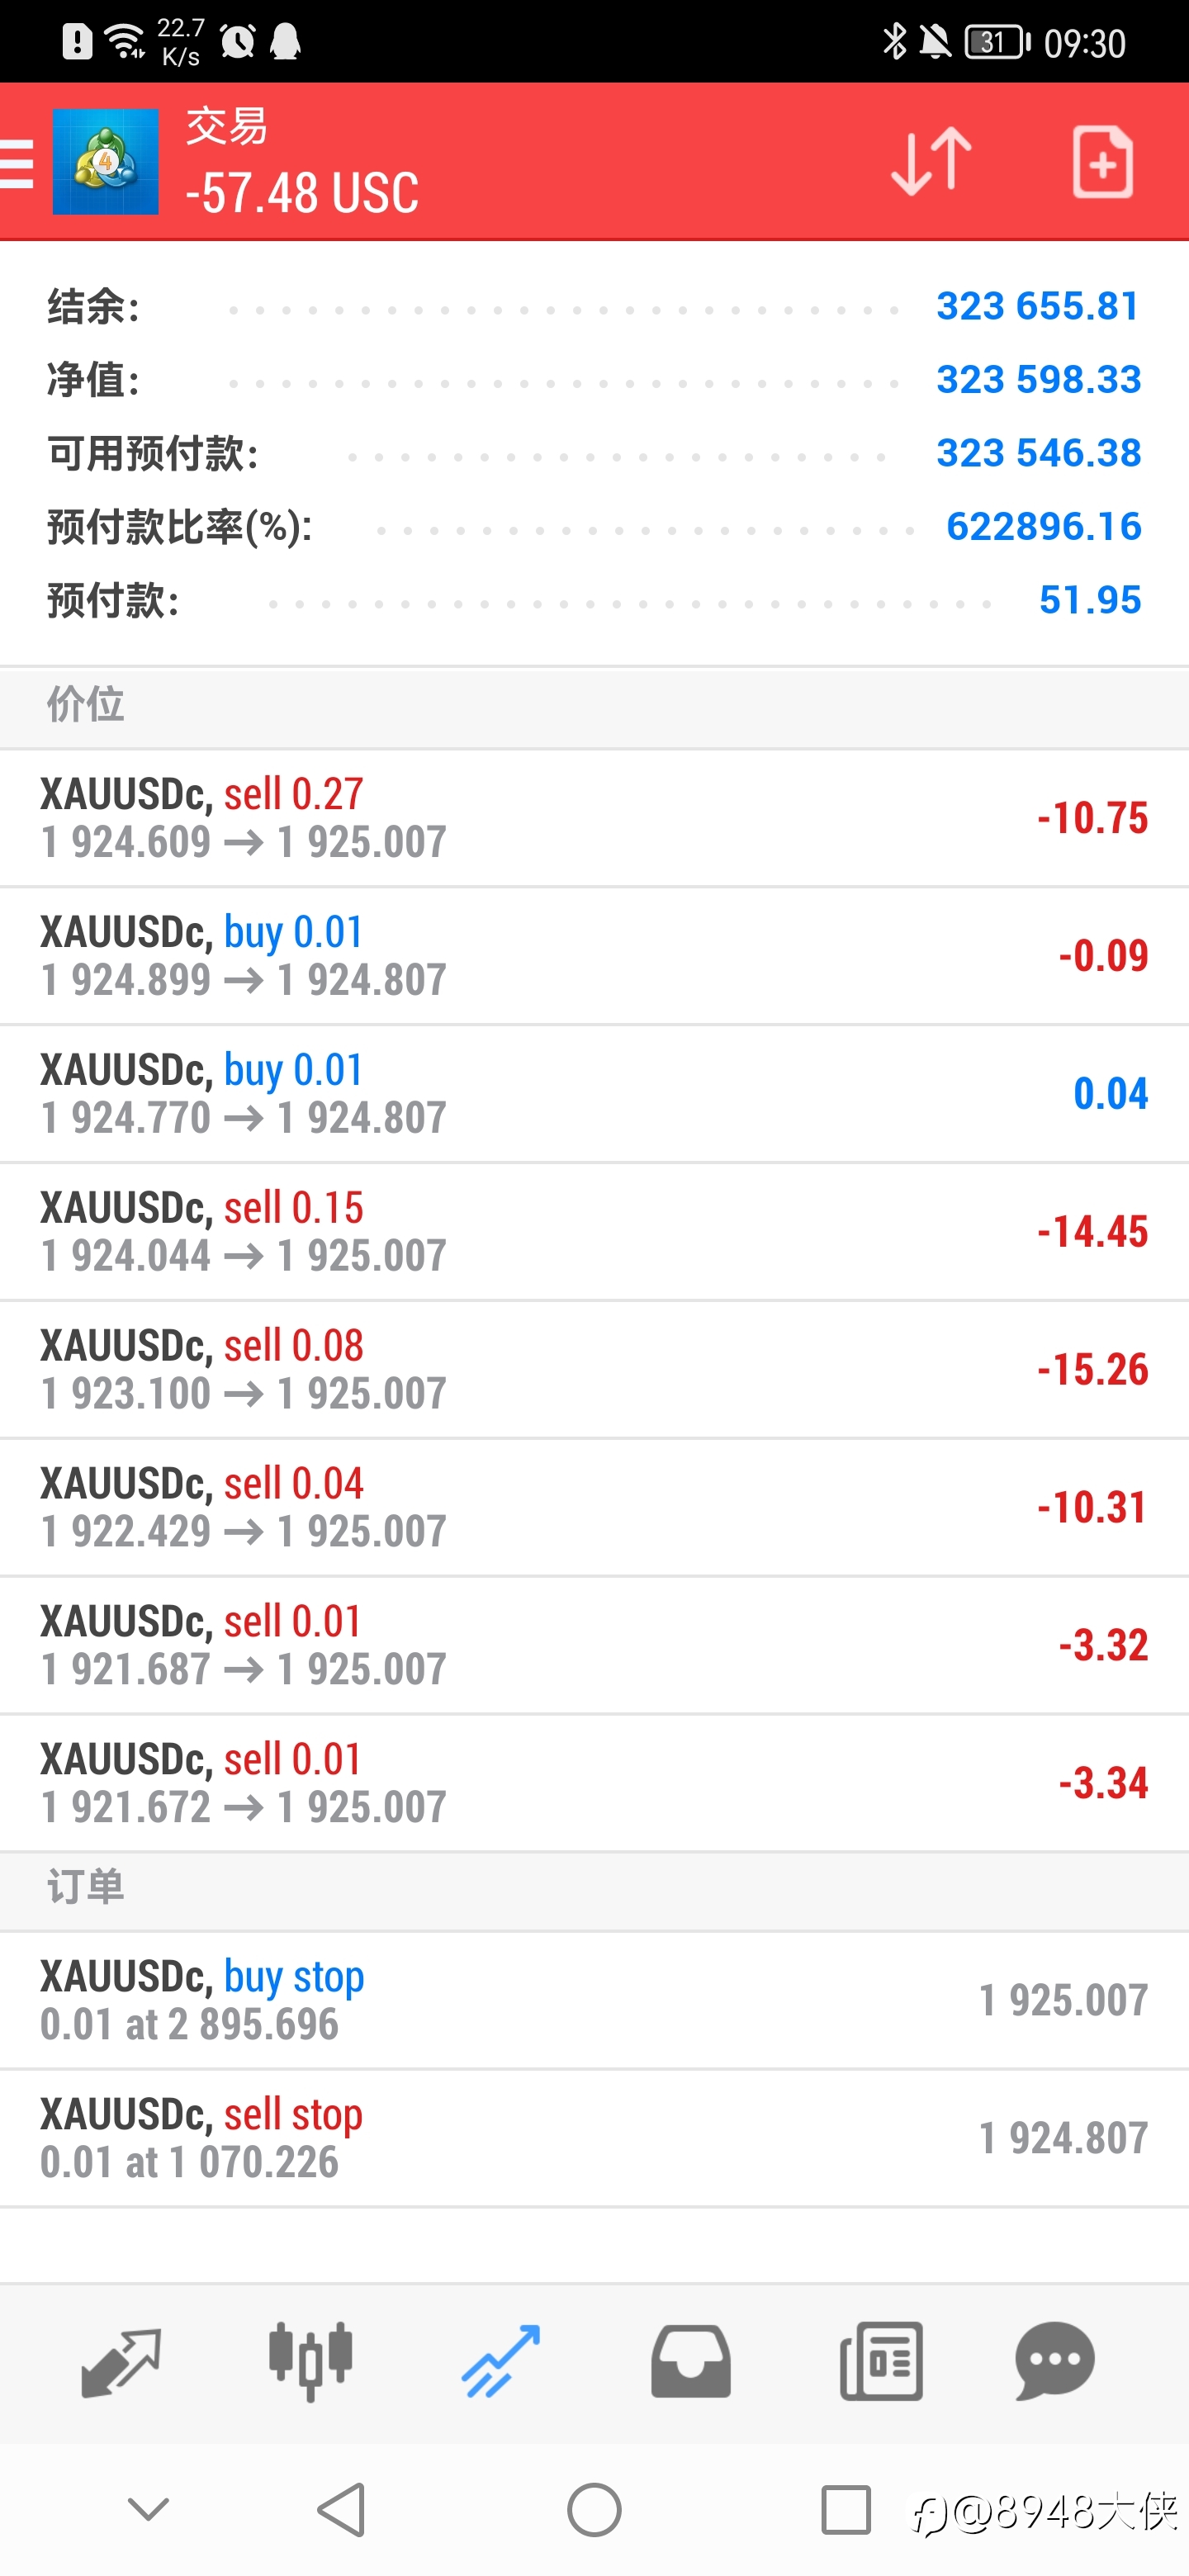The height and width of the screenshot is (2576, 1189).
Task: Sort positions with the up-down arrows icon
Action: pyautogui.click(x=931, y=161)
